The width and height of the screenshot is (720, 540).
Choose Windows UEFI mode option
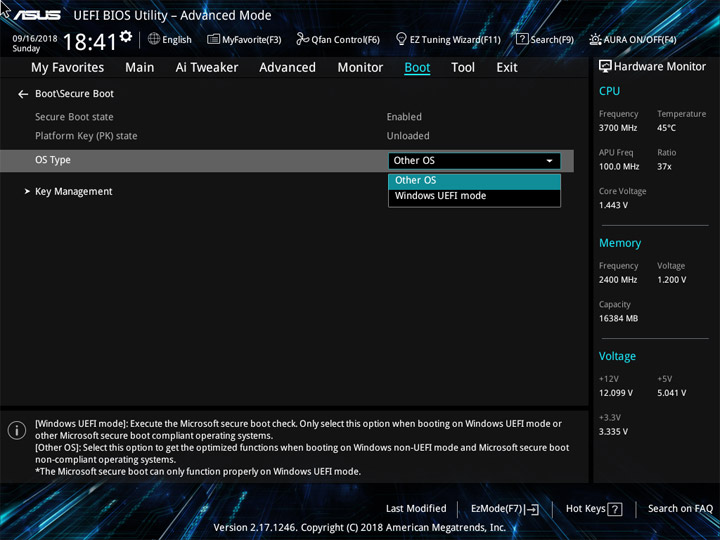pos(474,196)
